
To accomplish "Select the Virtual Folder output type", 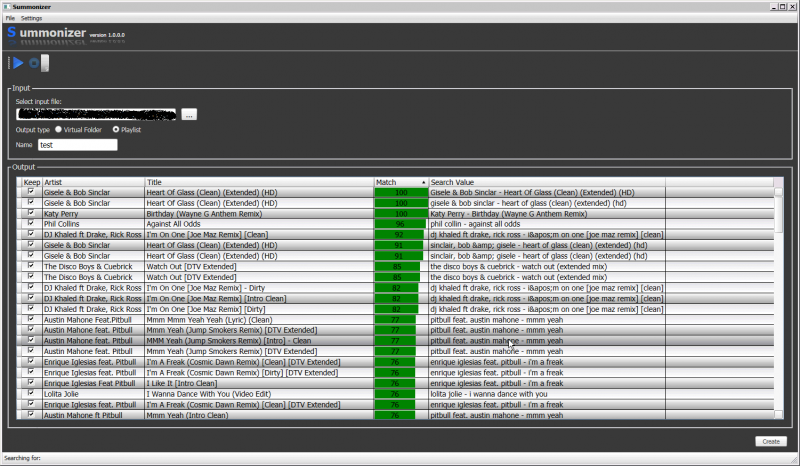I will [x=79, y=130].
